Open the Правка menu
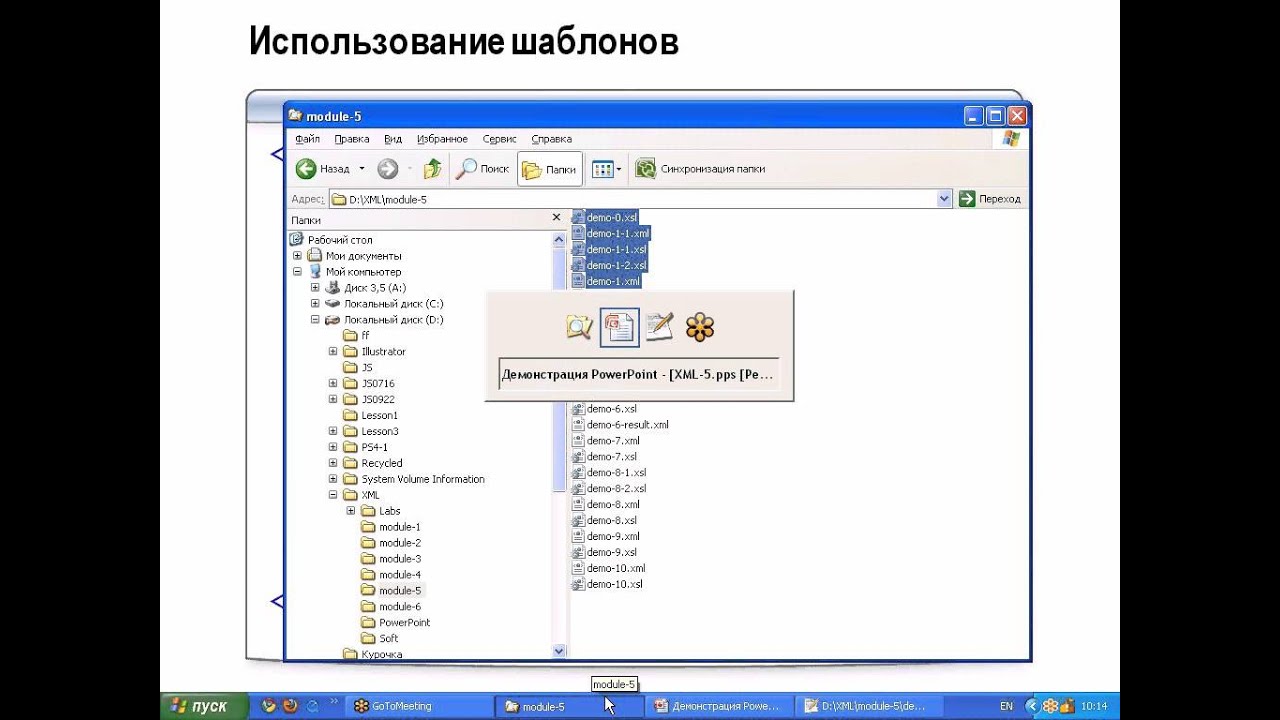This screenshot has width=1280, height=720. coord(352,139)
